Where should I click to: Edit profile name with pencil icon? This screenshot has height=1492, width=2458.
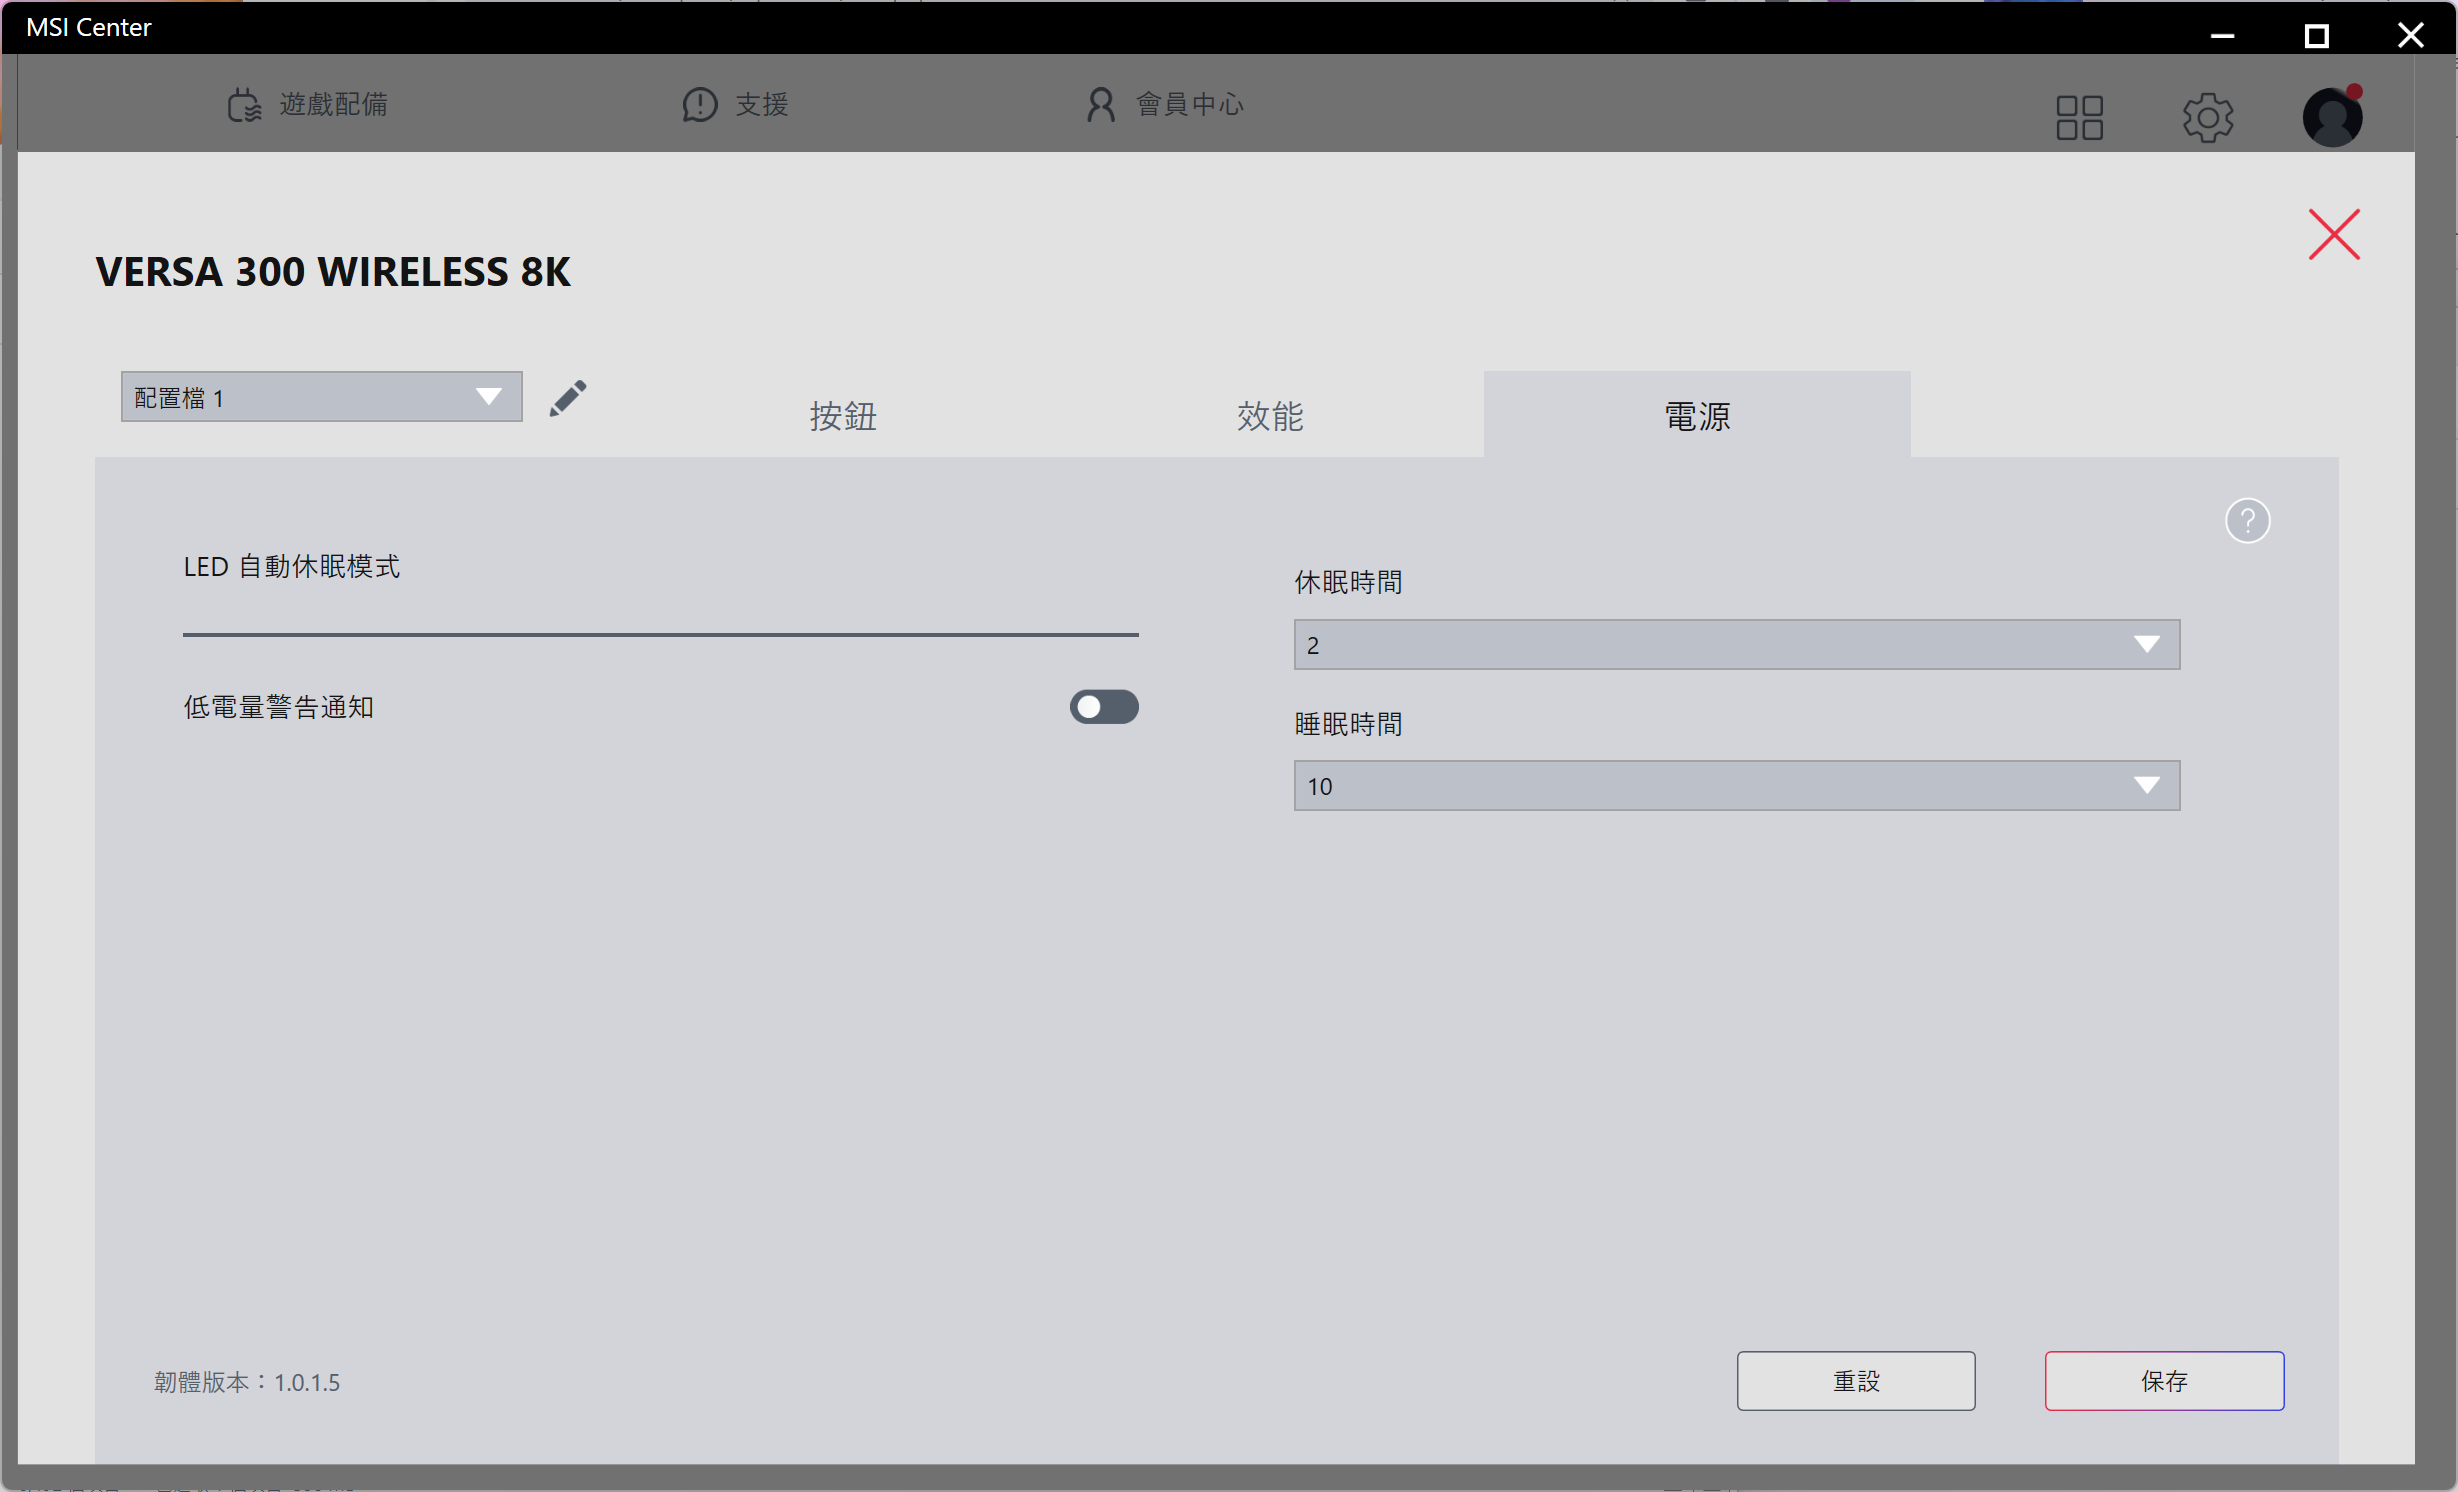[568, 398]
